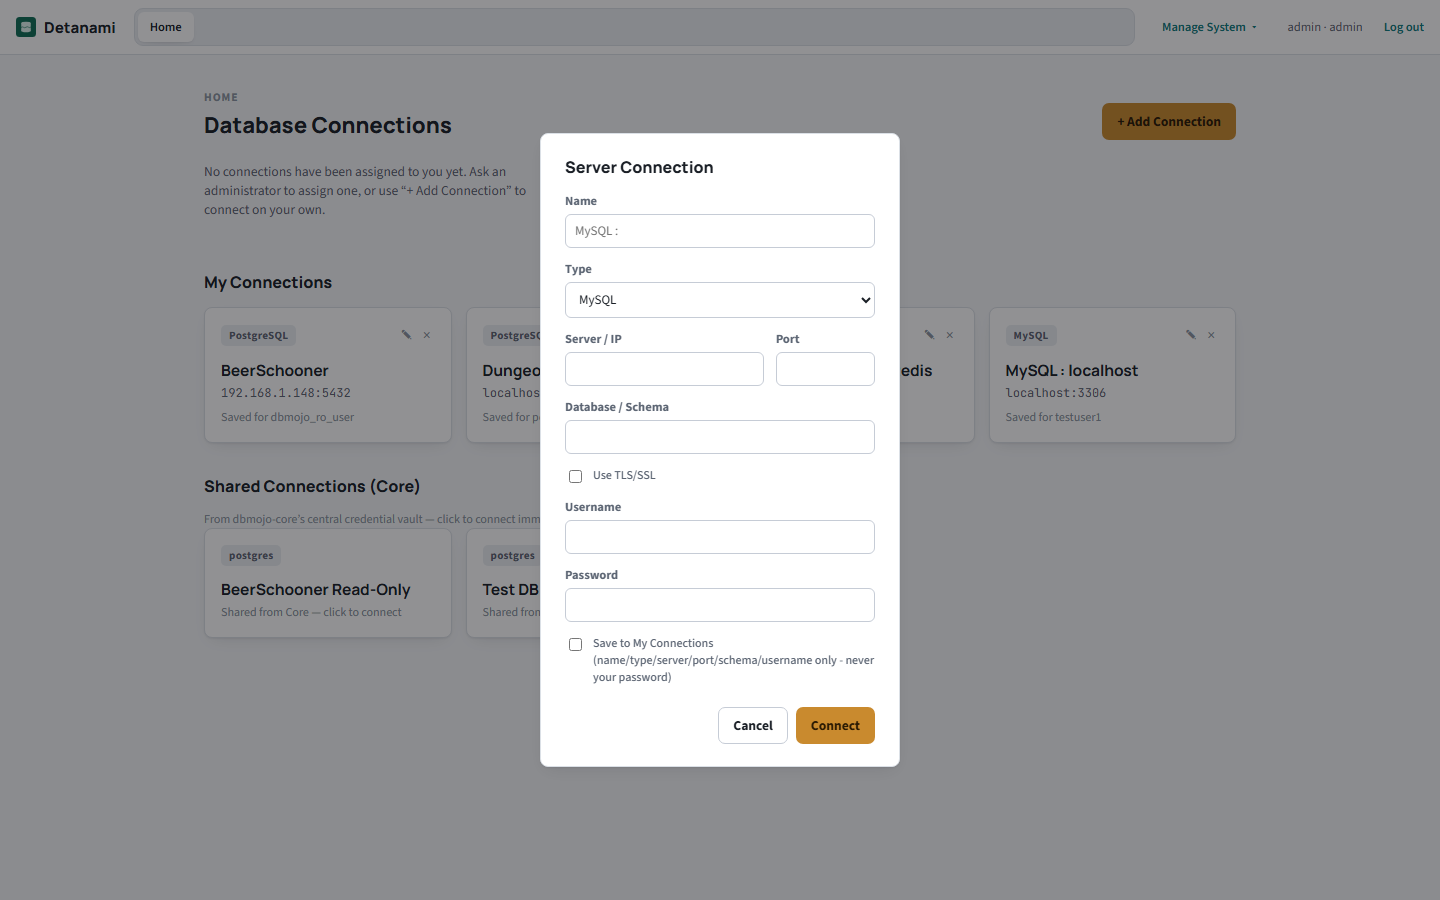This screenshot has height=900, width=1440.
Task: Click the Username text field
Action: tap(720, 537)
